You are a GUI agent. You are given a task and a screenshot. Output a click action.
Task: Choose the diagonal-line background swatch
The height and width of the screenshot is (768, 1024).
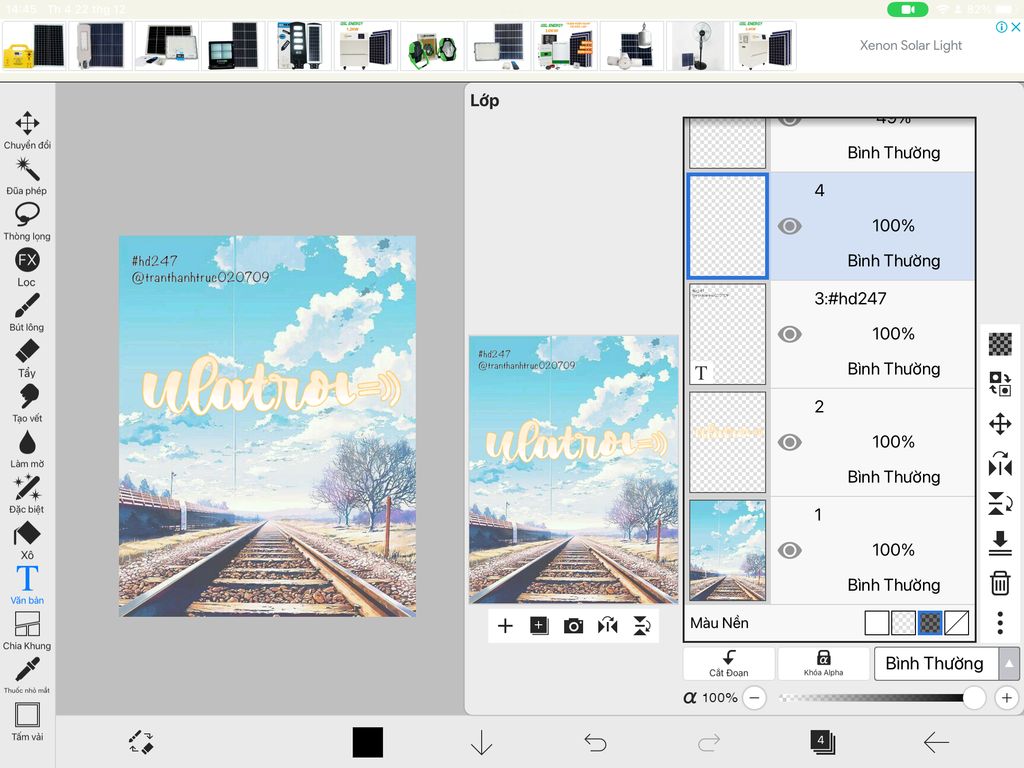[957, 623]
